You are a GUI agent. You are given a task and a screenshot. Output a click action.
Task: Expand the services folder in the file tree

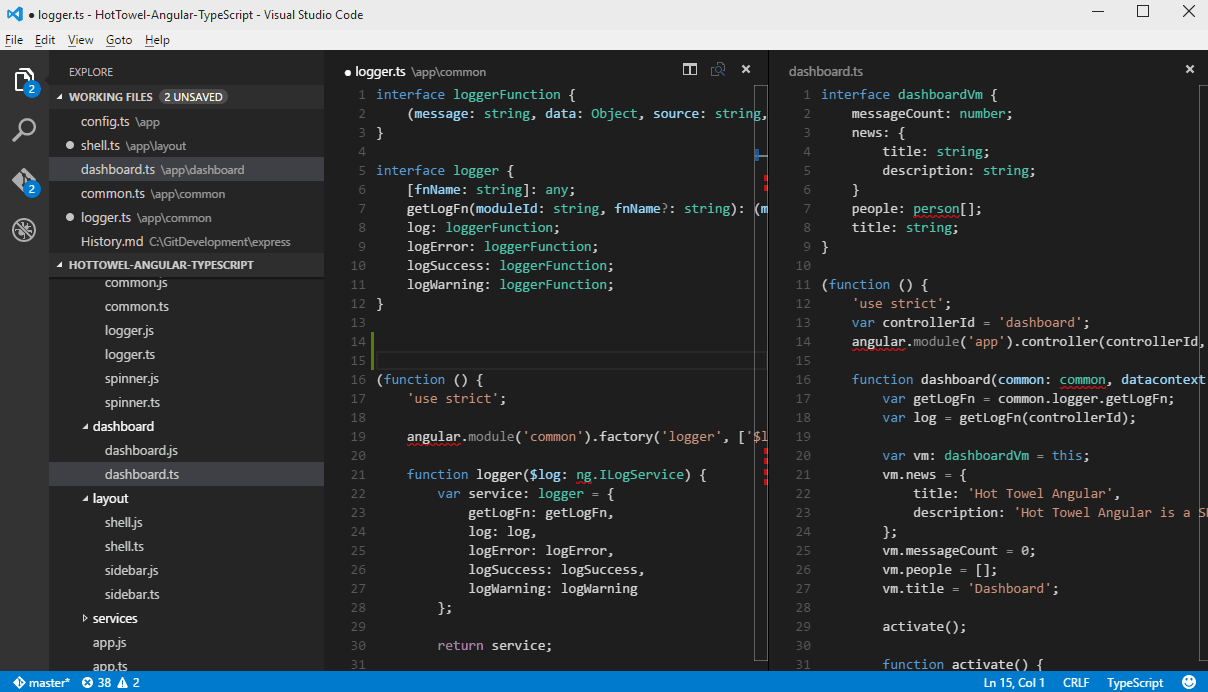click(113, 618)
